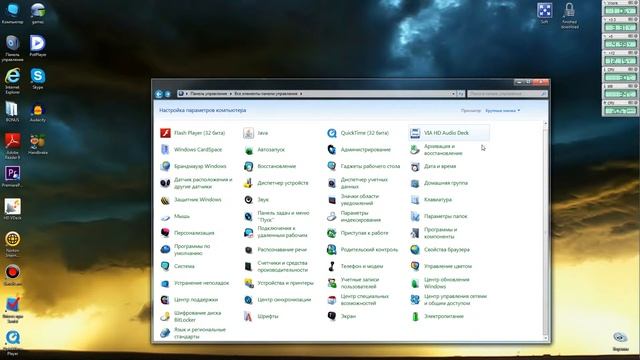This screenshot has height=360, width=640.
Task: Click the Forward navigation button
Action: 167,94
